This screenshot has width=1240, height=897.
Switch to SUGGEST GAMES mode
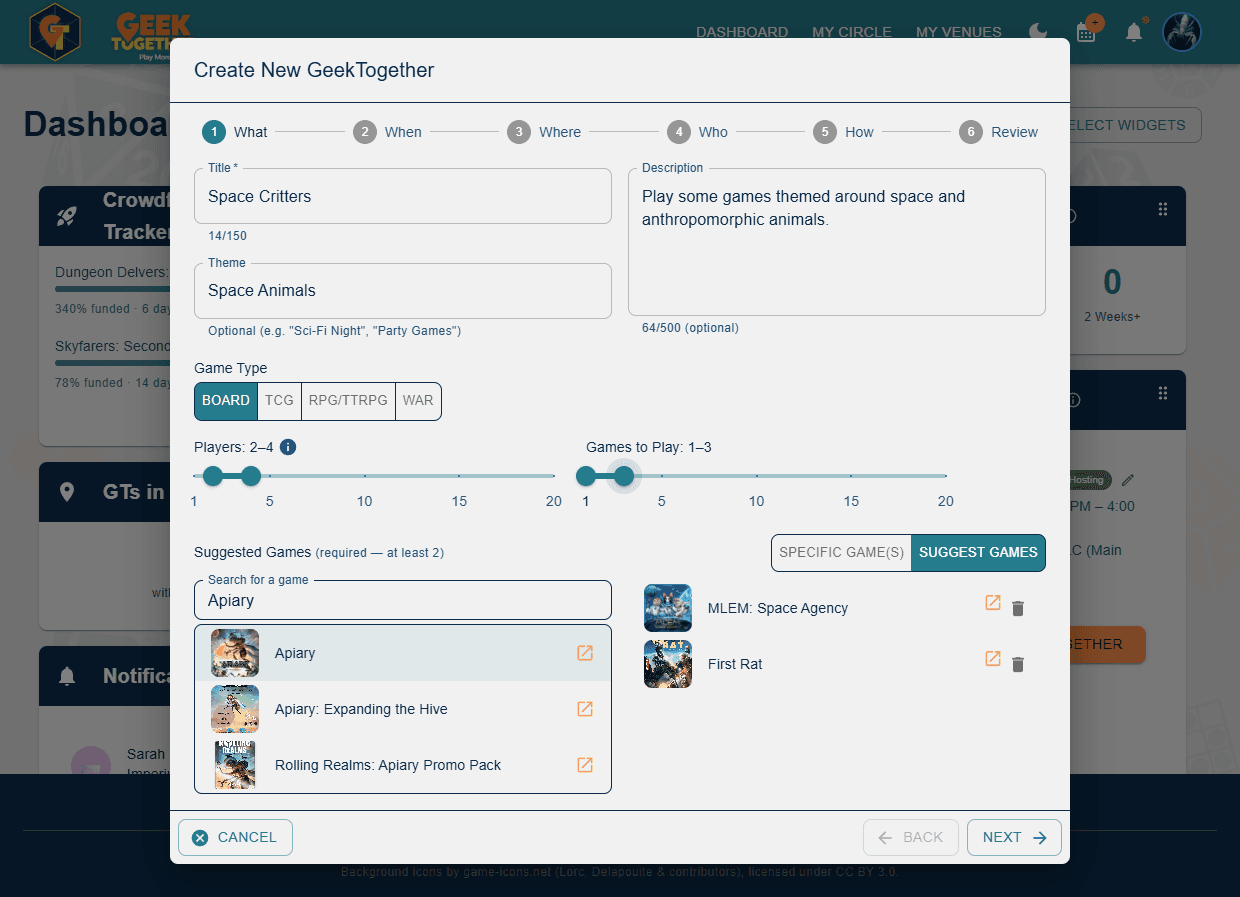pos(978,552)
